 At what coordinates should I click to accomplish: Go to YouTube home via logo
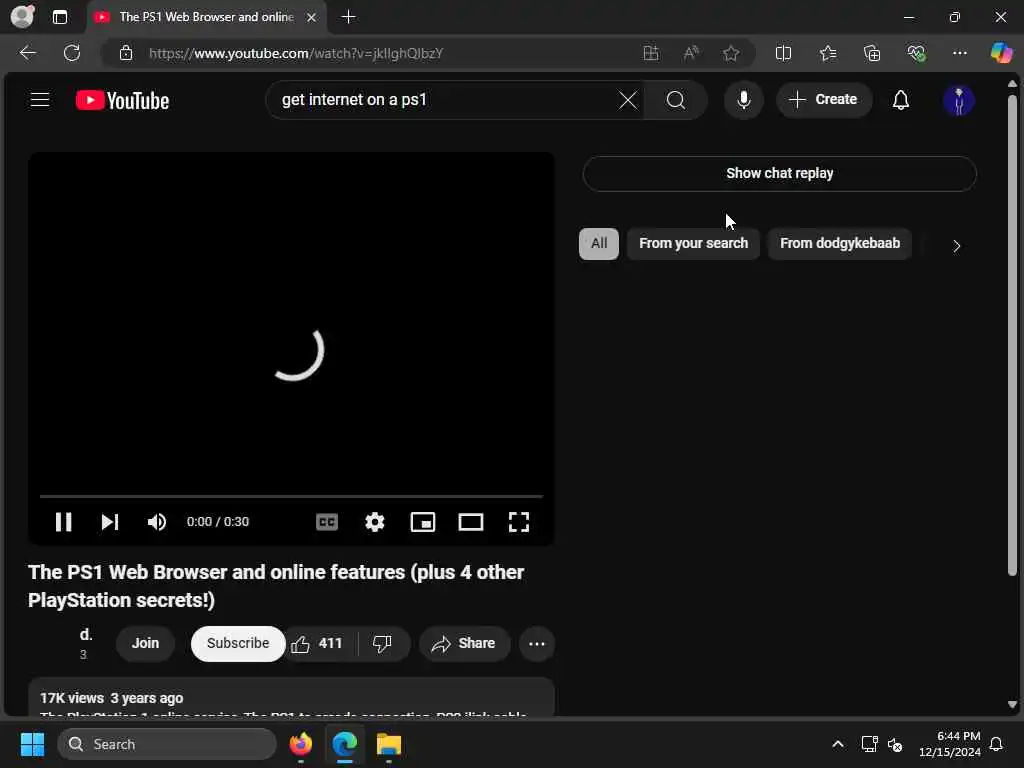[122, 101]
